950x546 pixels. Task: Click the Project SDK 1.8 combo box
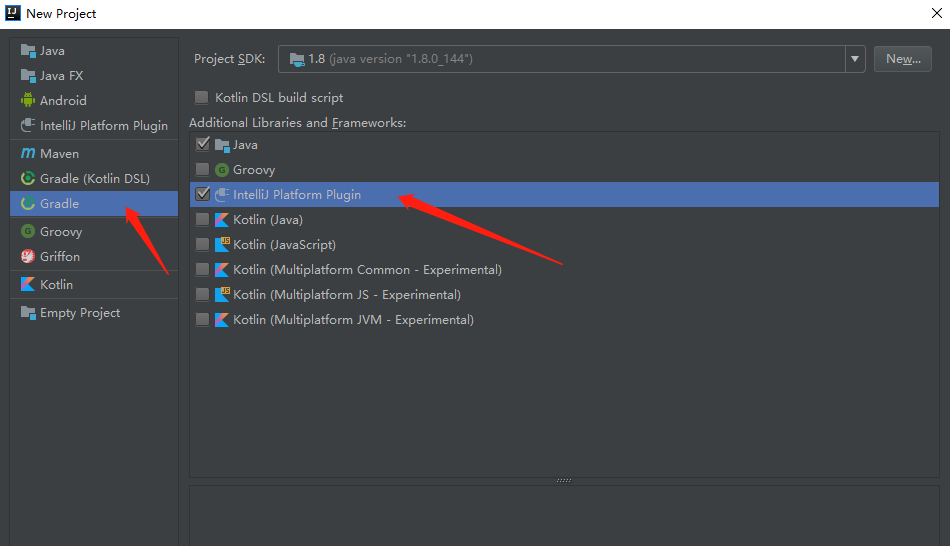(571, 59)
